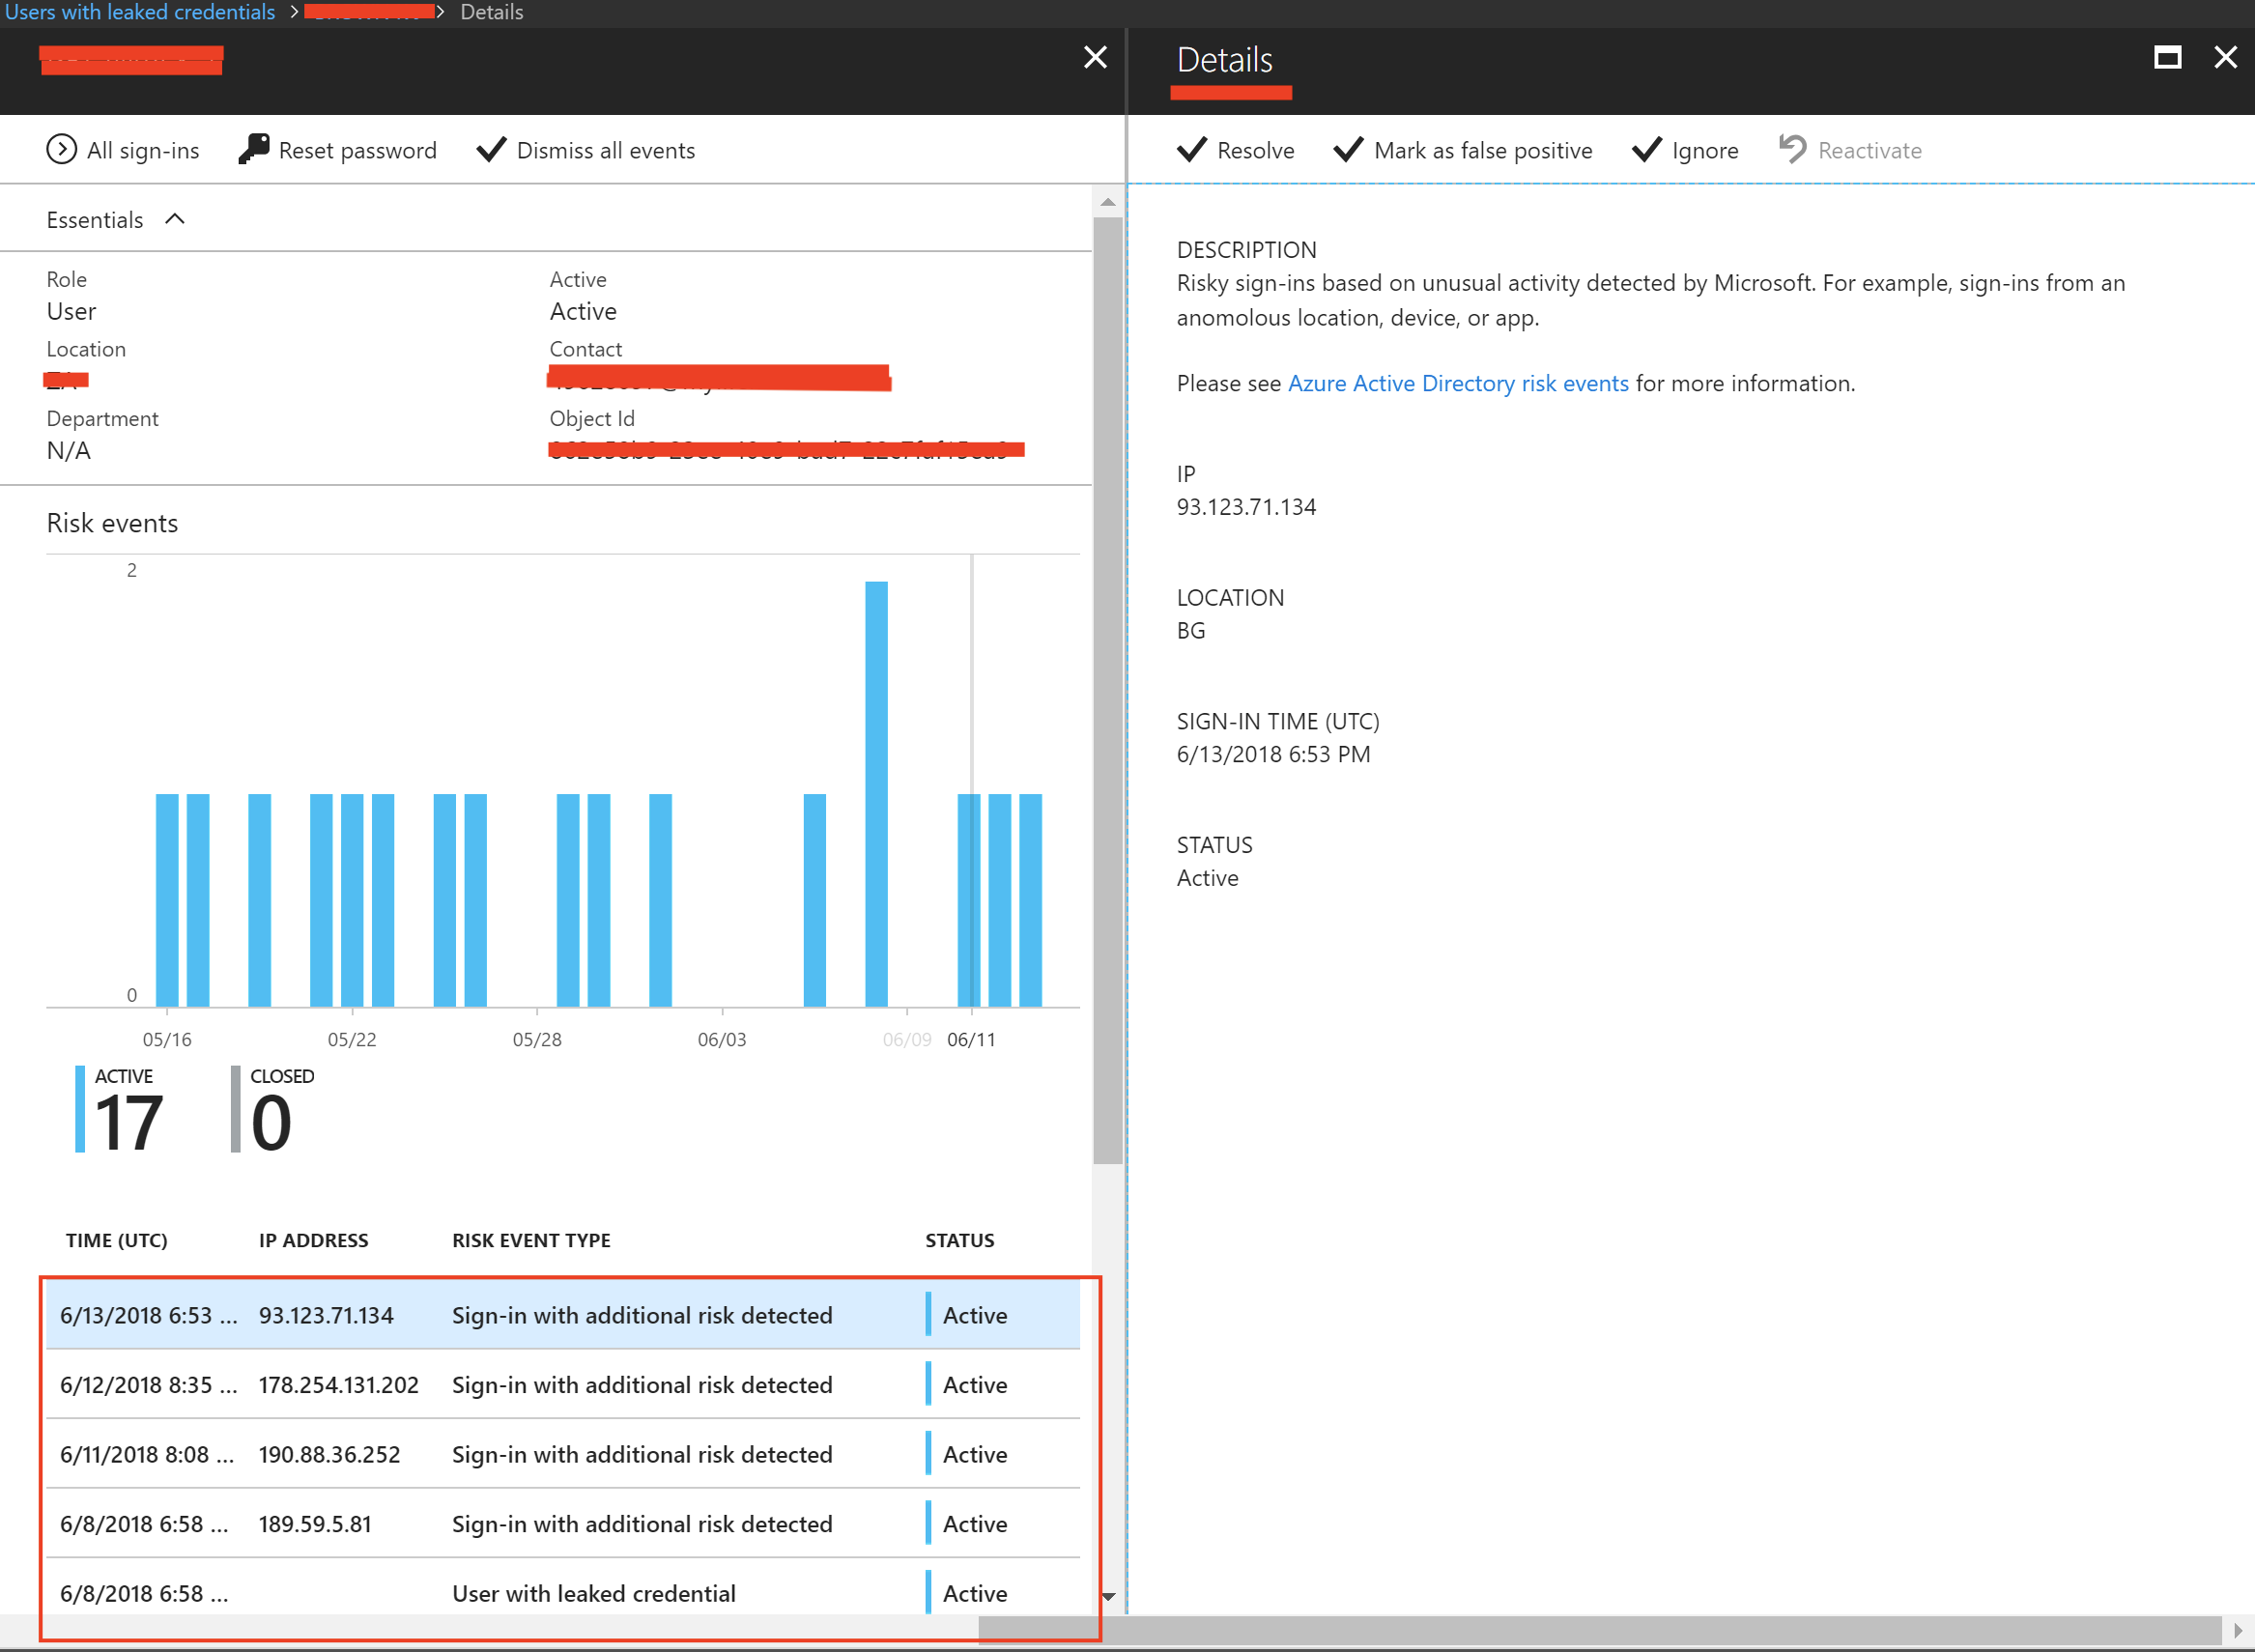Select risk event from 178.254.131.202

tap(560, 1385)
